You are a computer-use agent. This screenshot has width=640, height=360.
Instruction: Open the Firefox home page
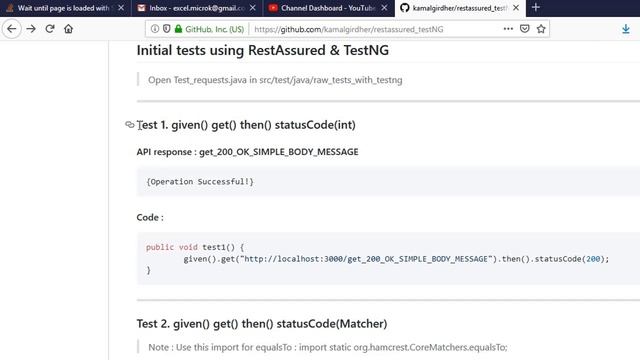coord(69,29)
